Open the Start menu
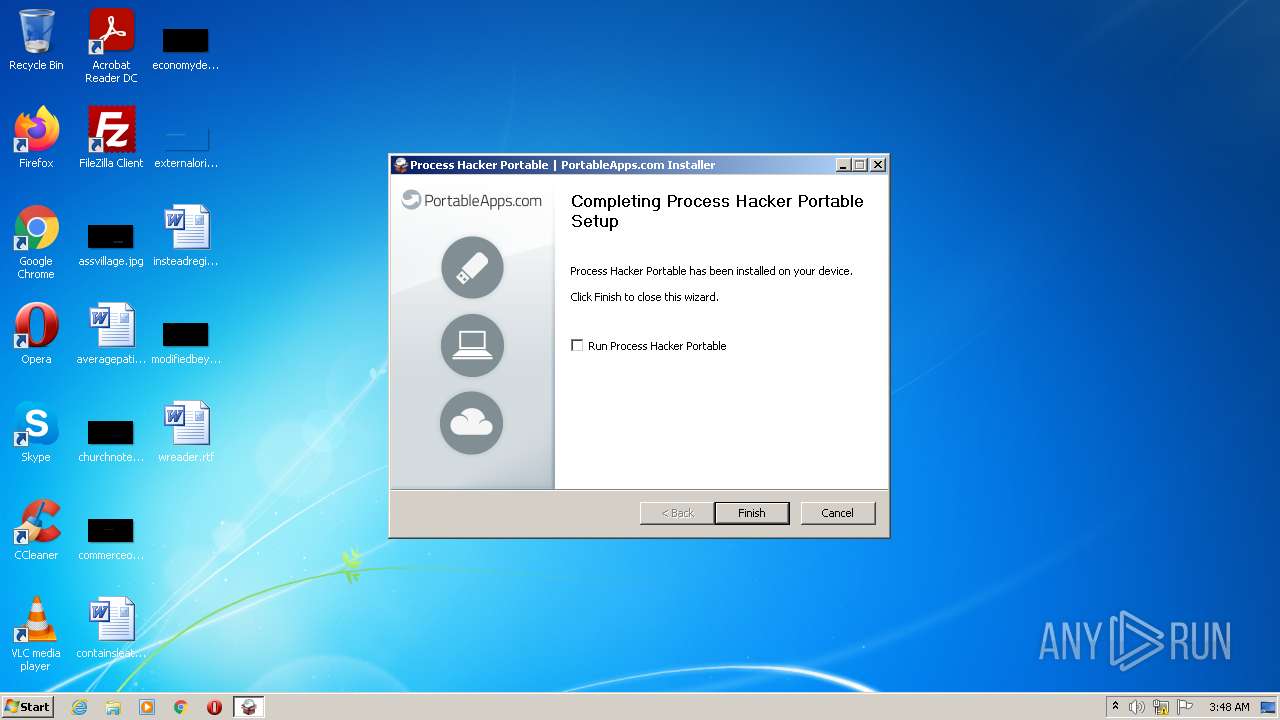Screen dimensions: 1280x720 coord(27,707)
